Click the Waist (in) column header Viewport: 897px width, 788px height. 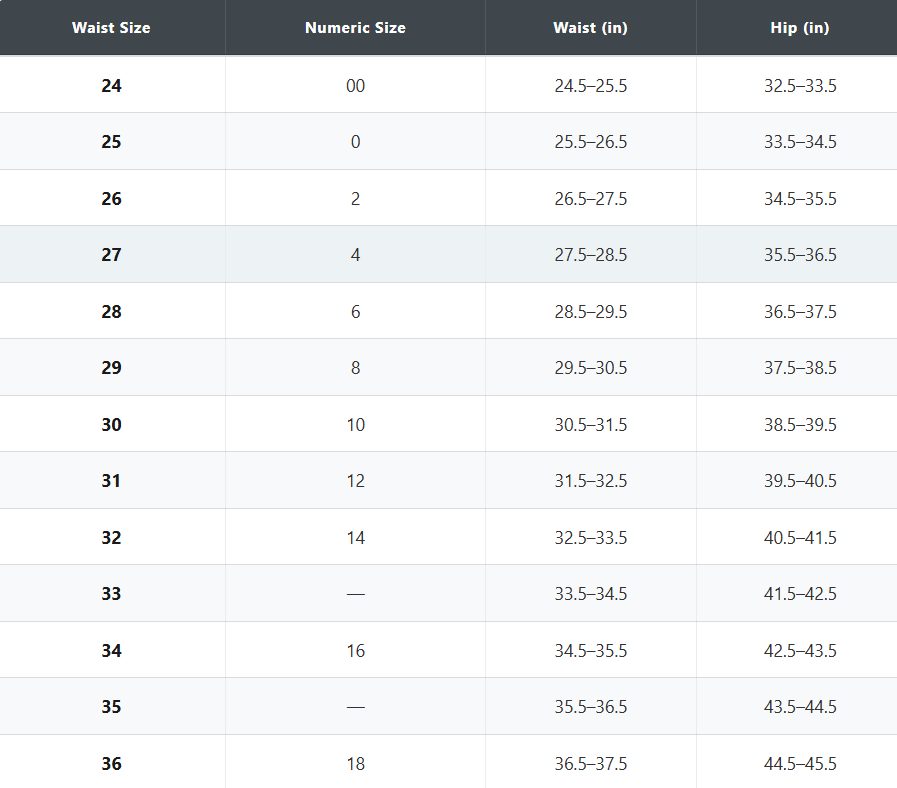(590, 27)
